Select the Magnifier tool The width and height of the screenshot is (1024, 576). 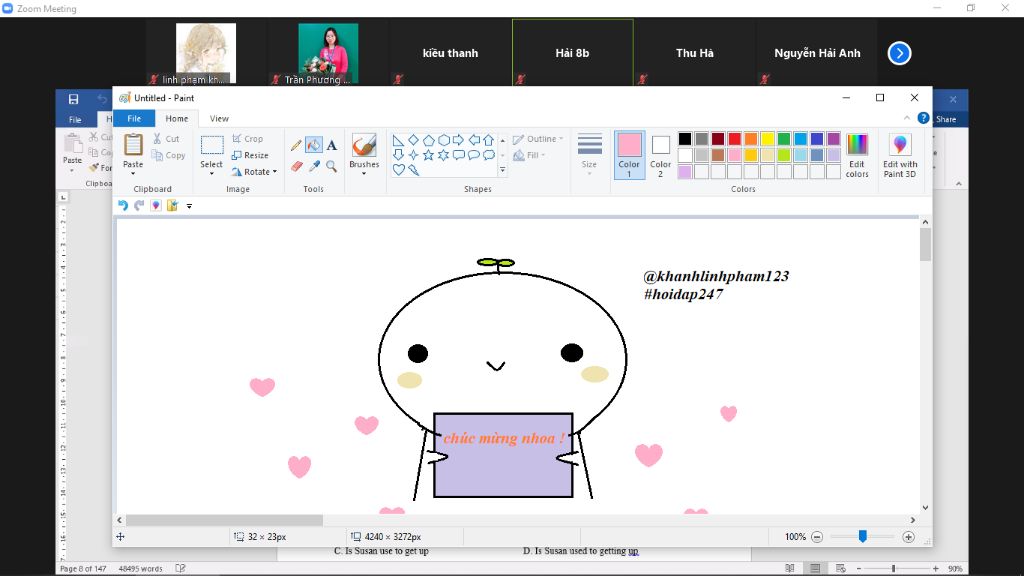pos(332,167)
